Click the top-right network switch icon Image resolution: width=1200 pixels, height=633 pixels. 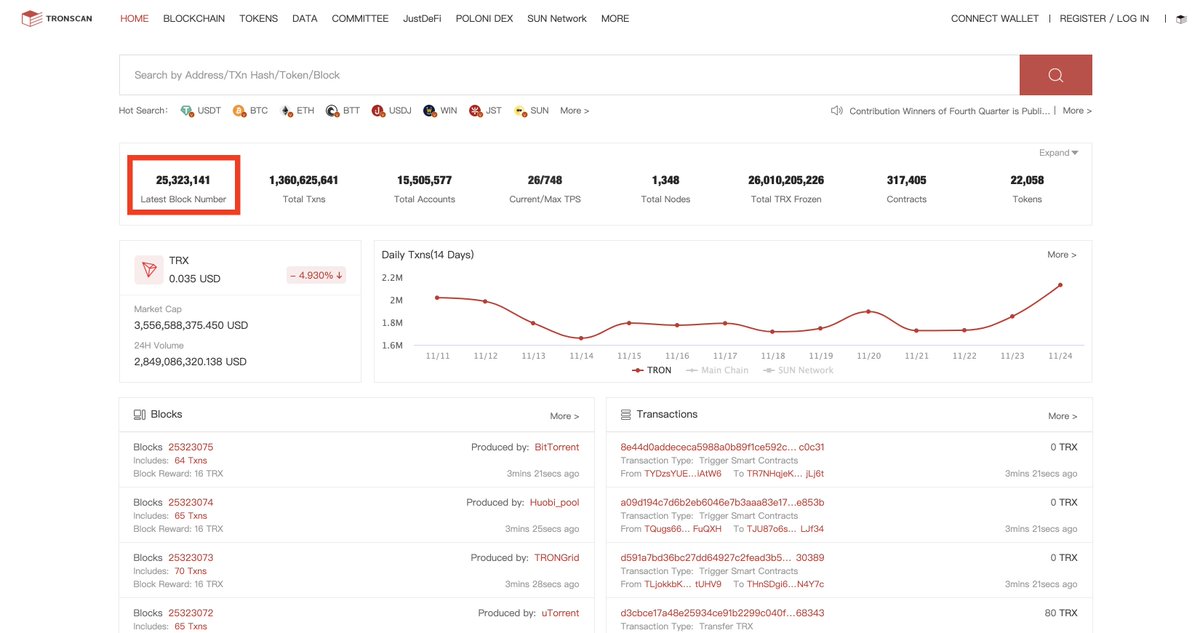pos(1181,19)
